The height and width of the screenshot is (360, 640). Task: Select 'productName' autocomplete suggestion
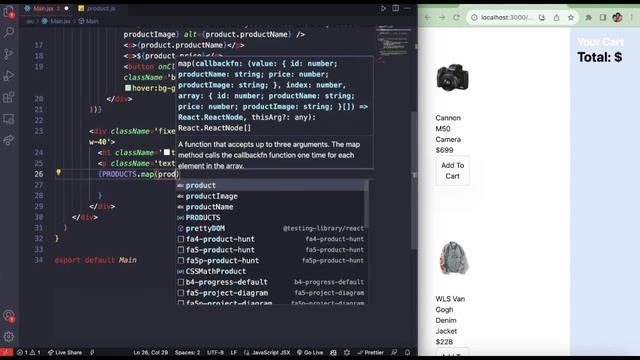[271, 207]
